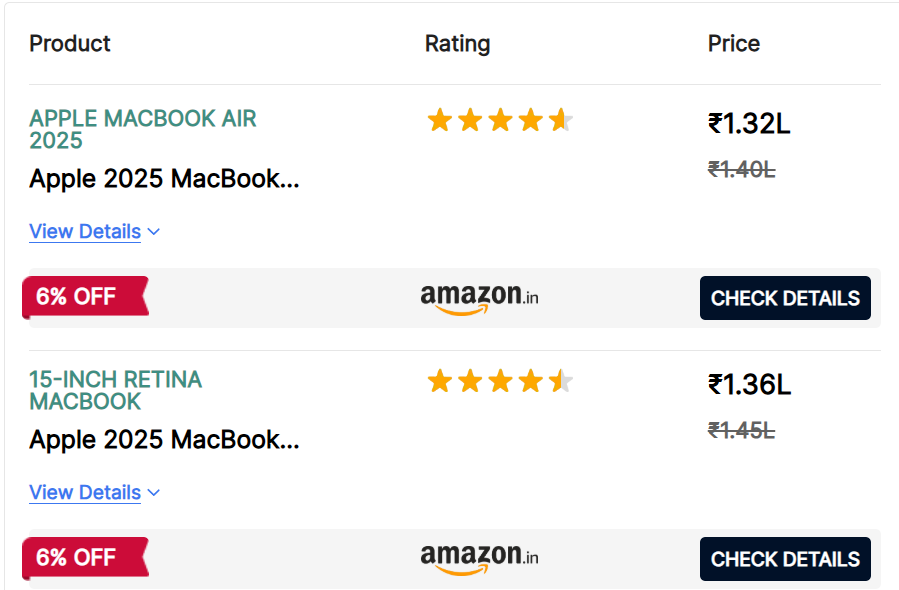Click the struck-through ₹1.40L original price
The image size is (899, 590).
coord(741,170)
